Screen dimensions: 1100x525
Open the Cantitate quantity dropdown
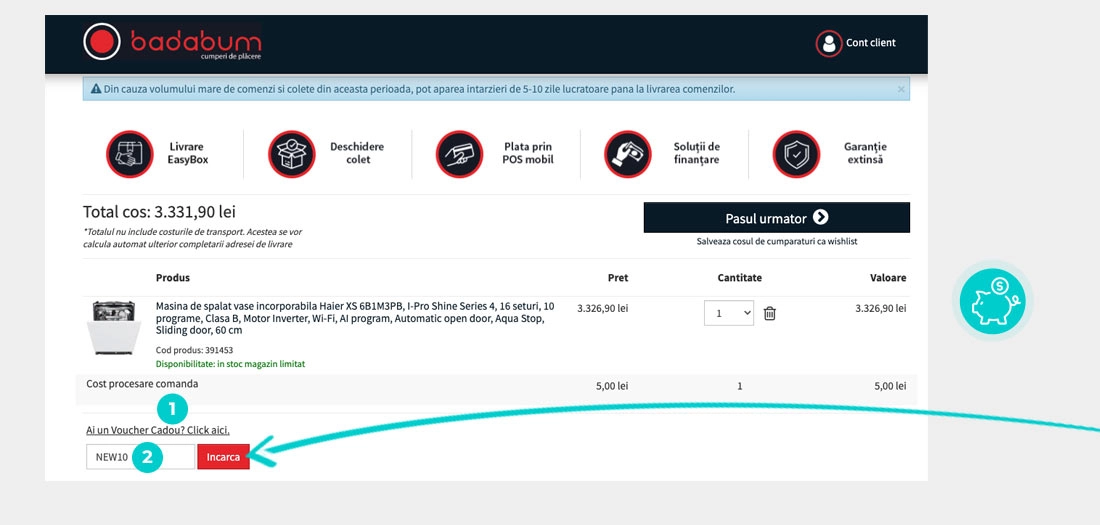(x=729, y=313)
